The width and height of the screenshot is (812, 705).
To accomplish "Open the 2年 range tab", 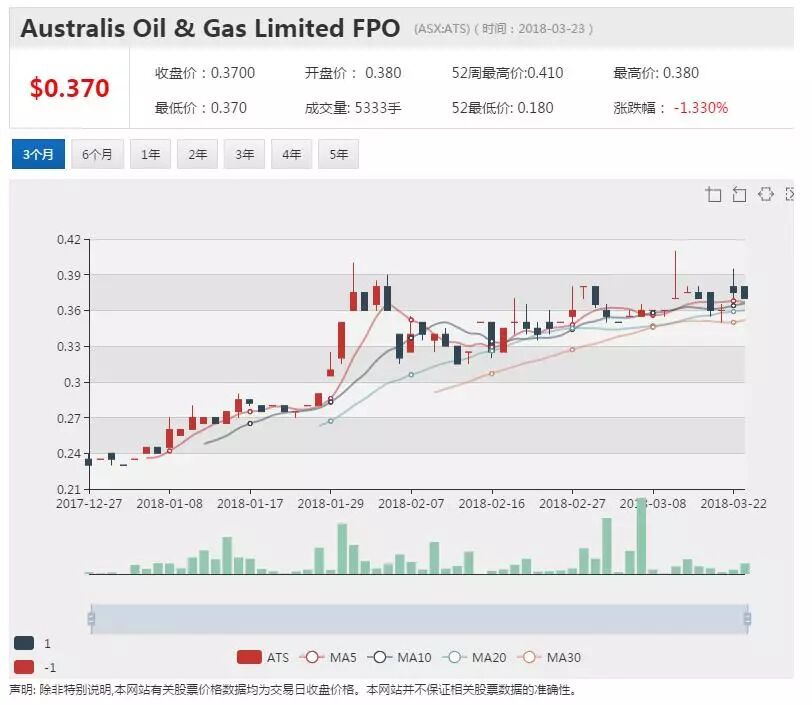I will [197, 154].
